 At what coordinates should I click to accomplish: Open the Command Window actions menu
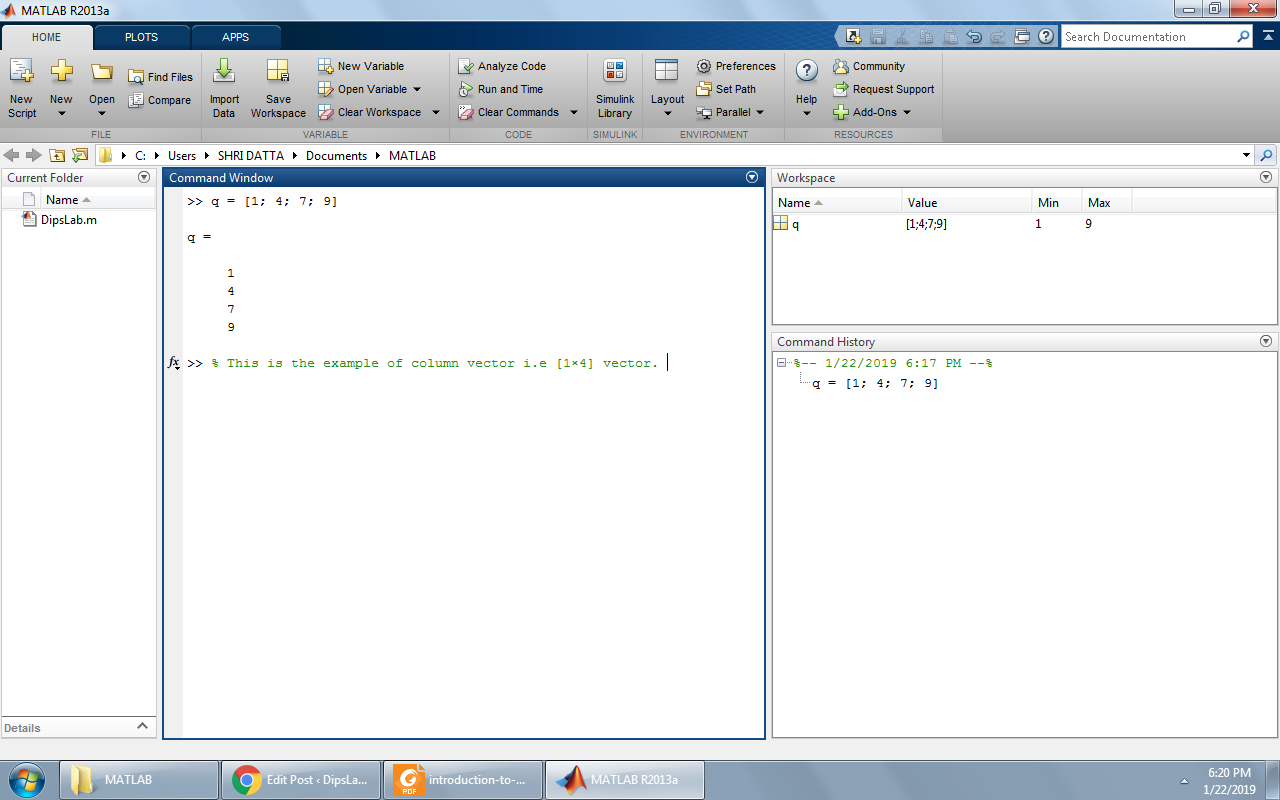point(752,177)
